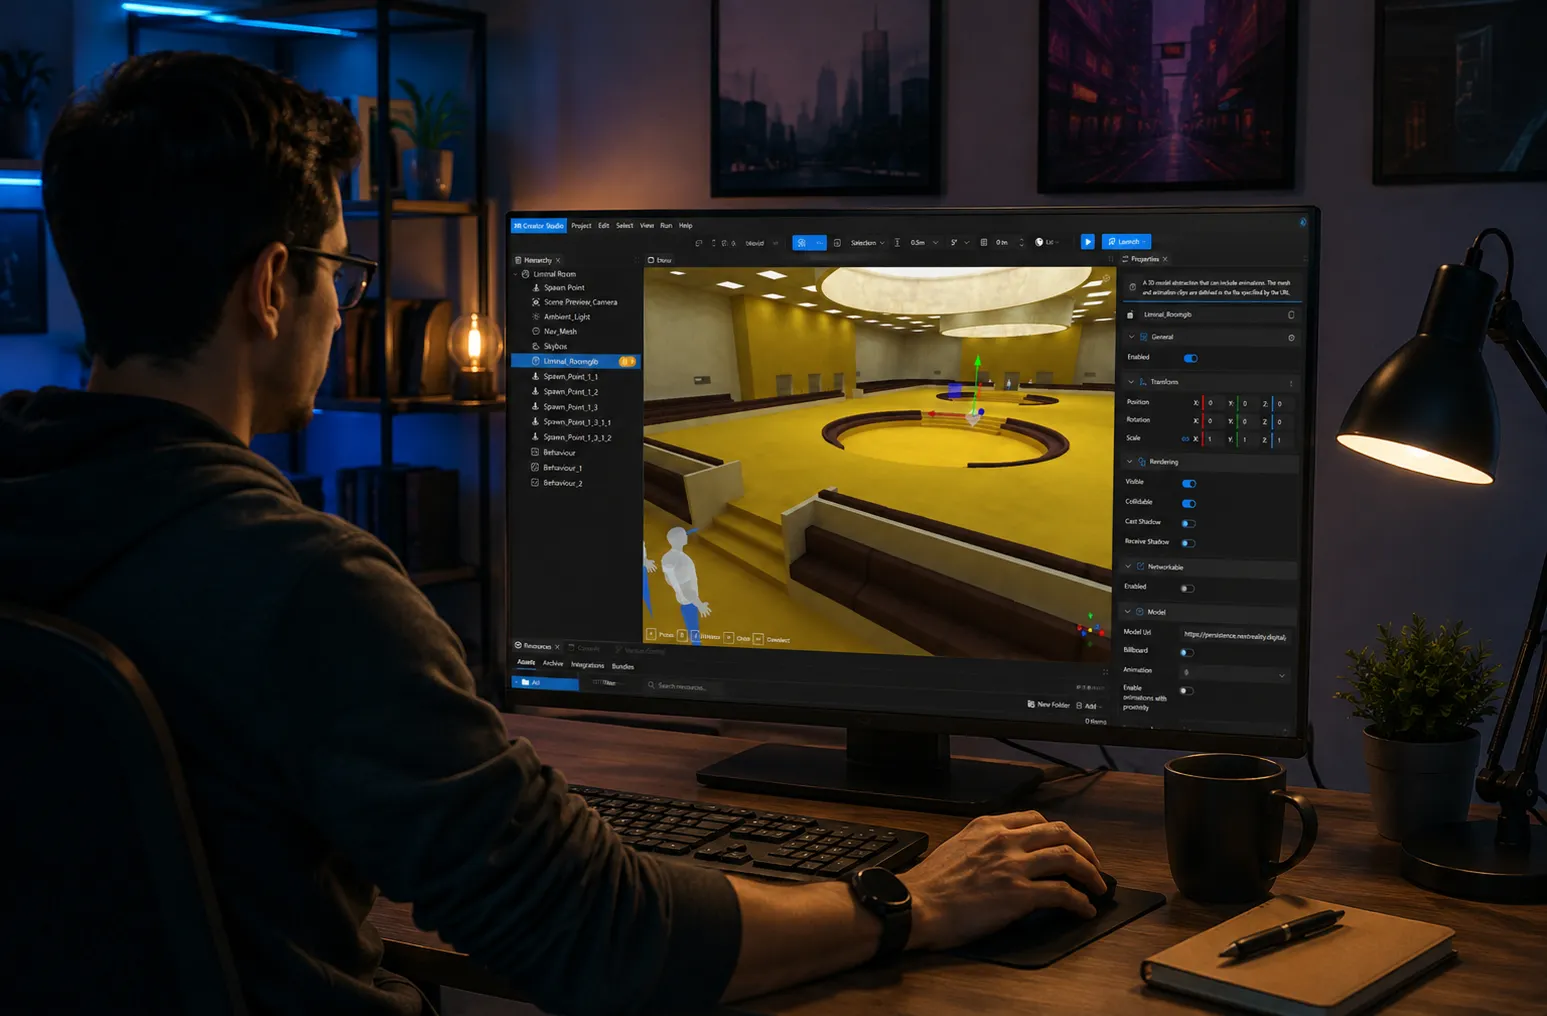Click the Spawn_Point_1_1 anchor icon
This screenshot has height=1016, width=1547.
[x=535, y=377]
